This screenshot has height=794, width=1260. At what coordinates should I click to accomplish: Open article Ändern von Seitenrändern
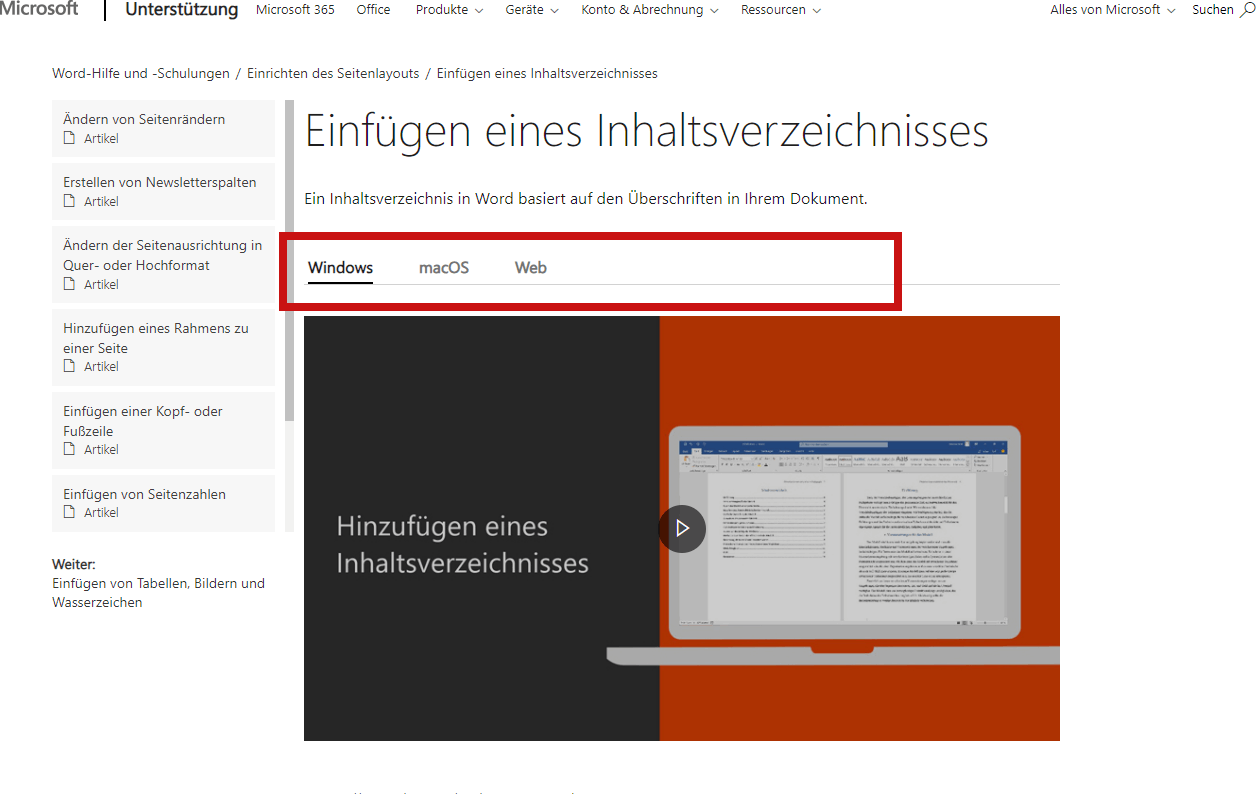point(163,128)
